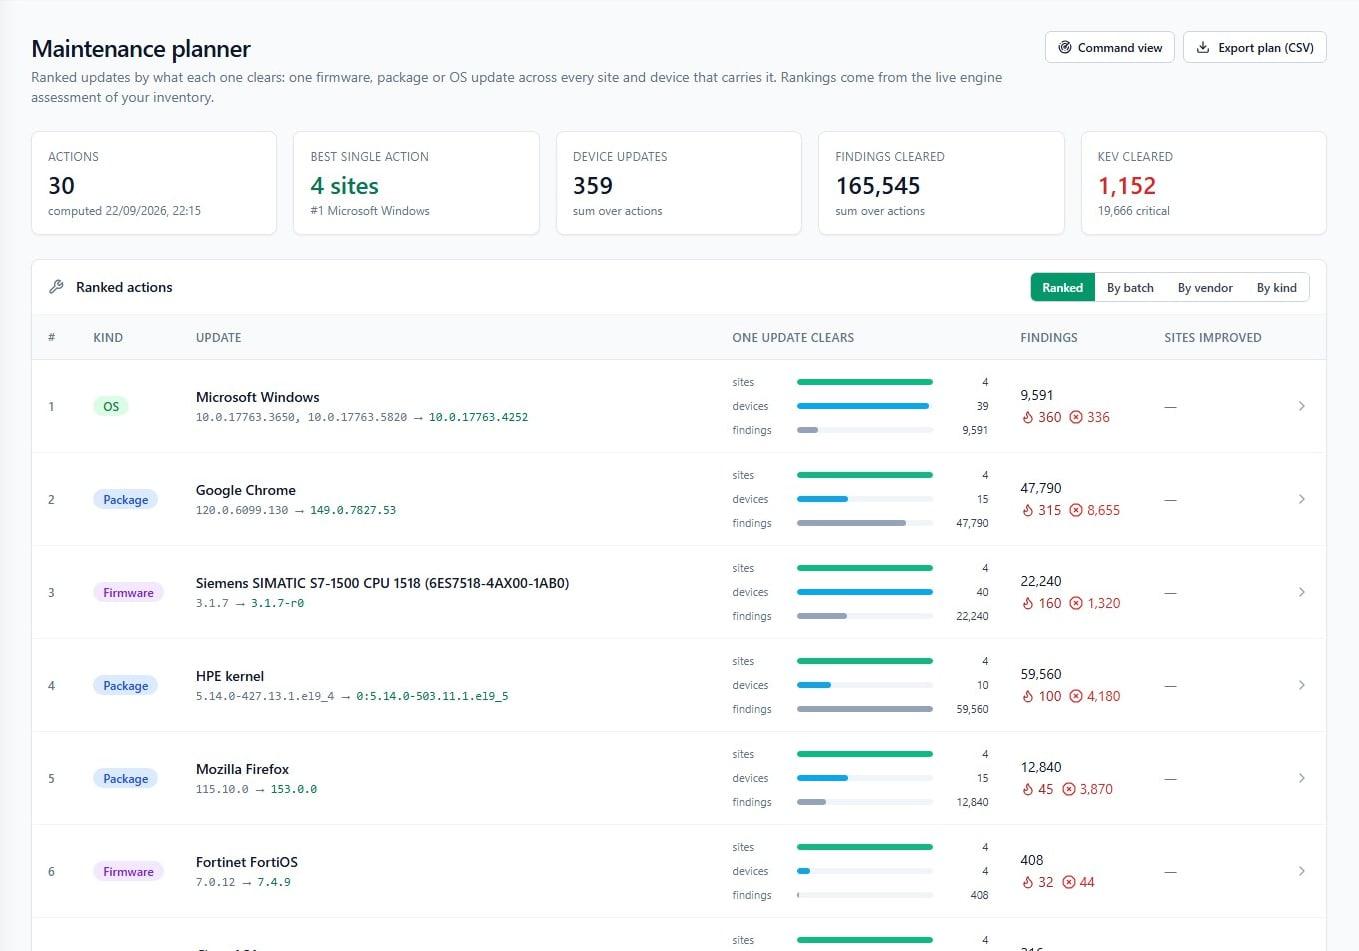The height and width of the screenshot is (951, 1359).
Task: Click the Findings column header
Action: pyautogui.click(x=1048, y=338)
